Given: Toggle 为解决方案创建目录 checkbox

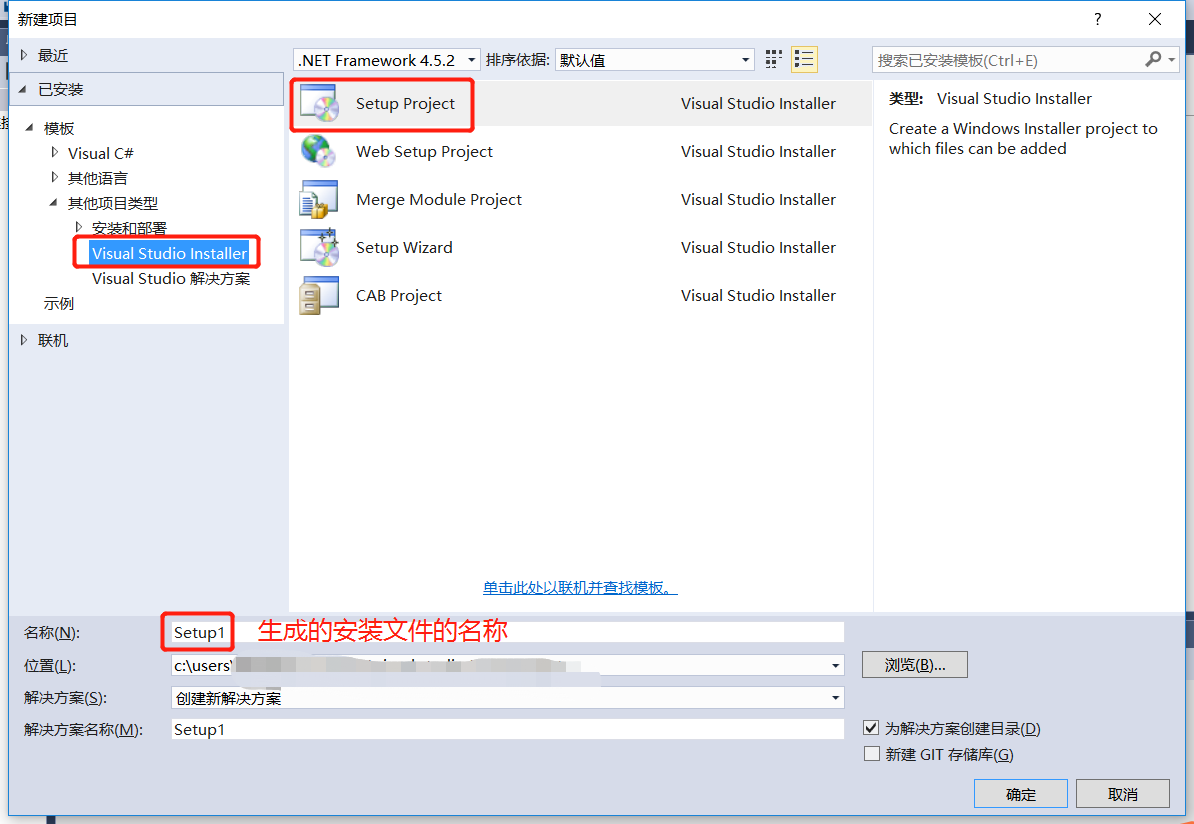Looking at the screenshot, I should (x=871, y=729).
